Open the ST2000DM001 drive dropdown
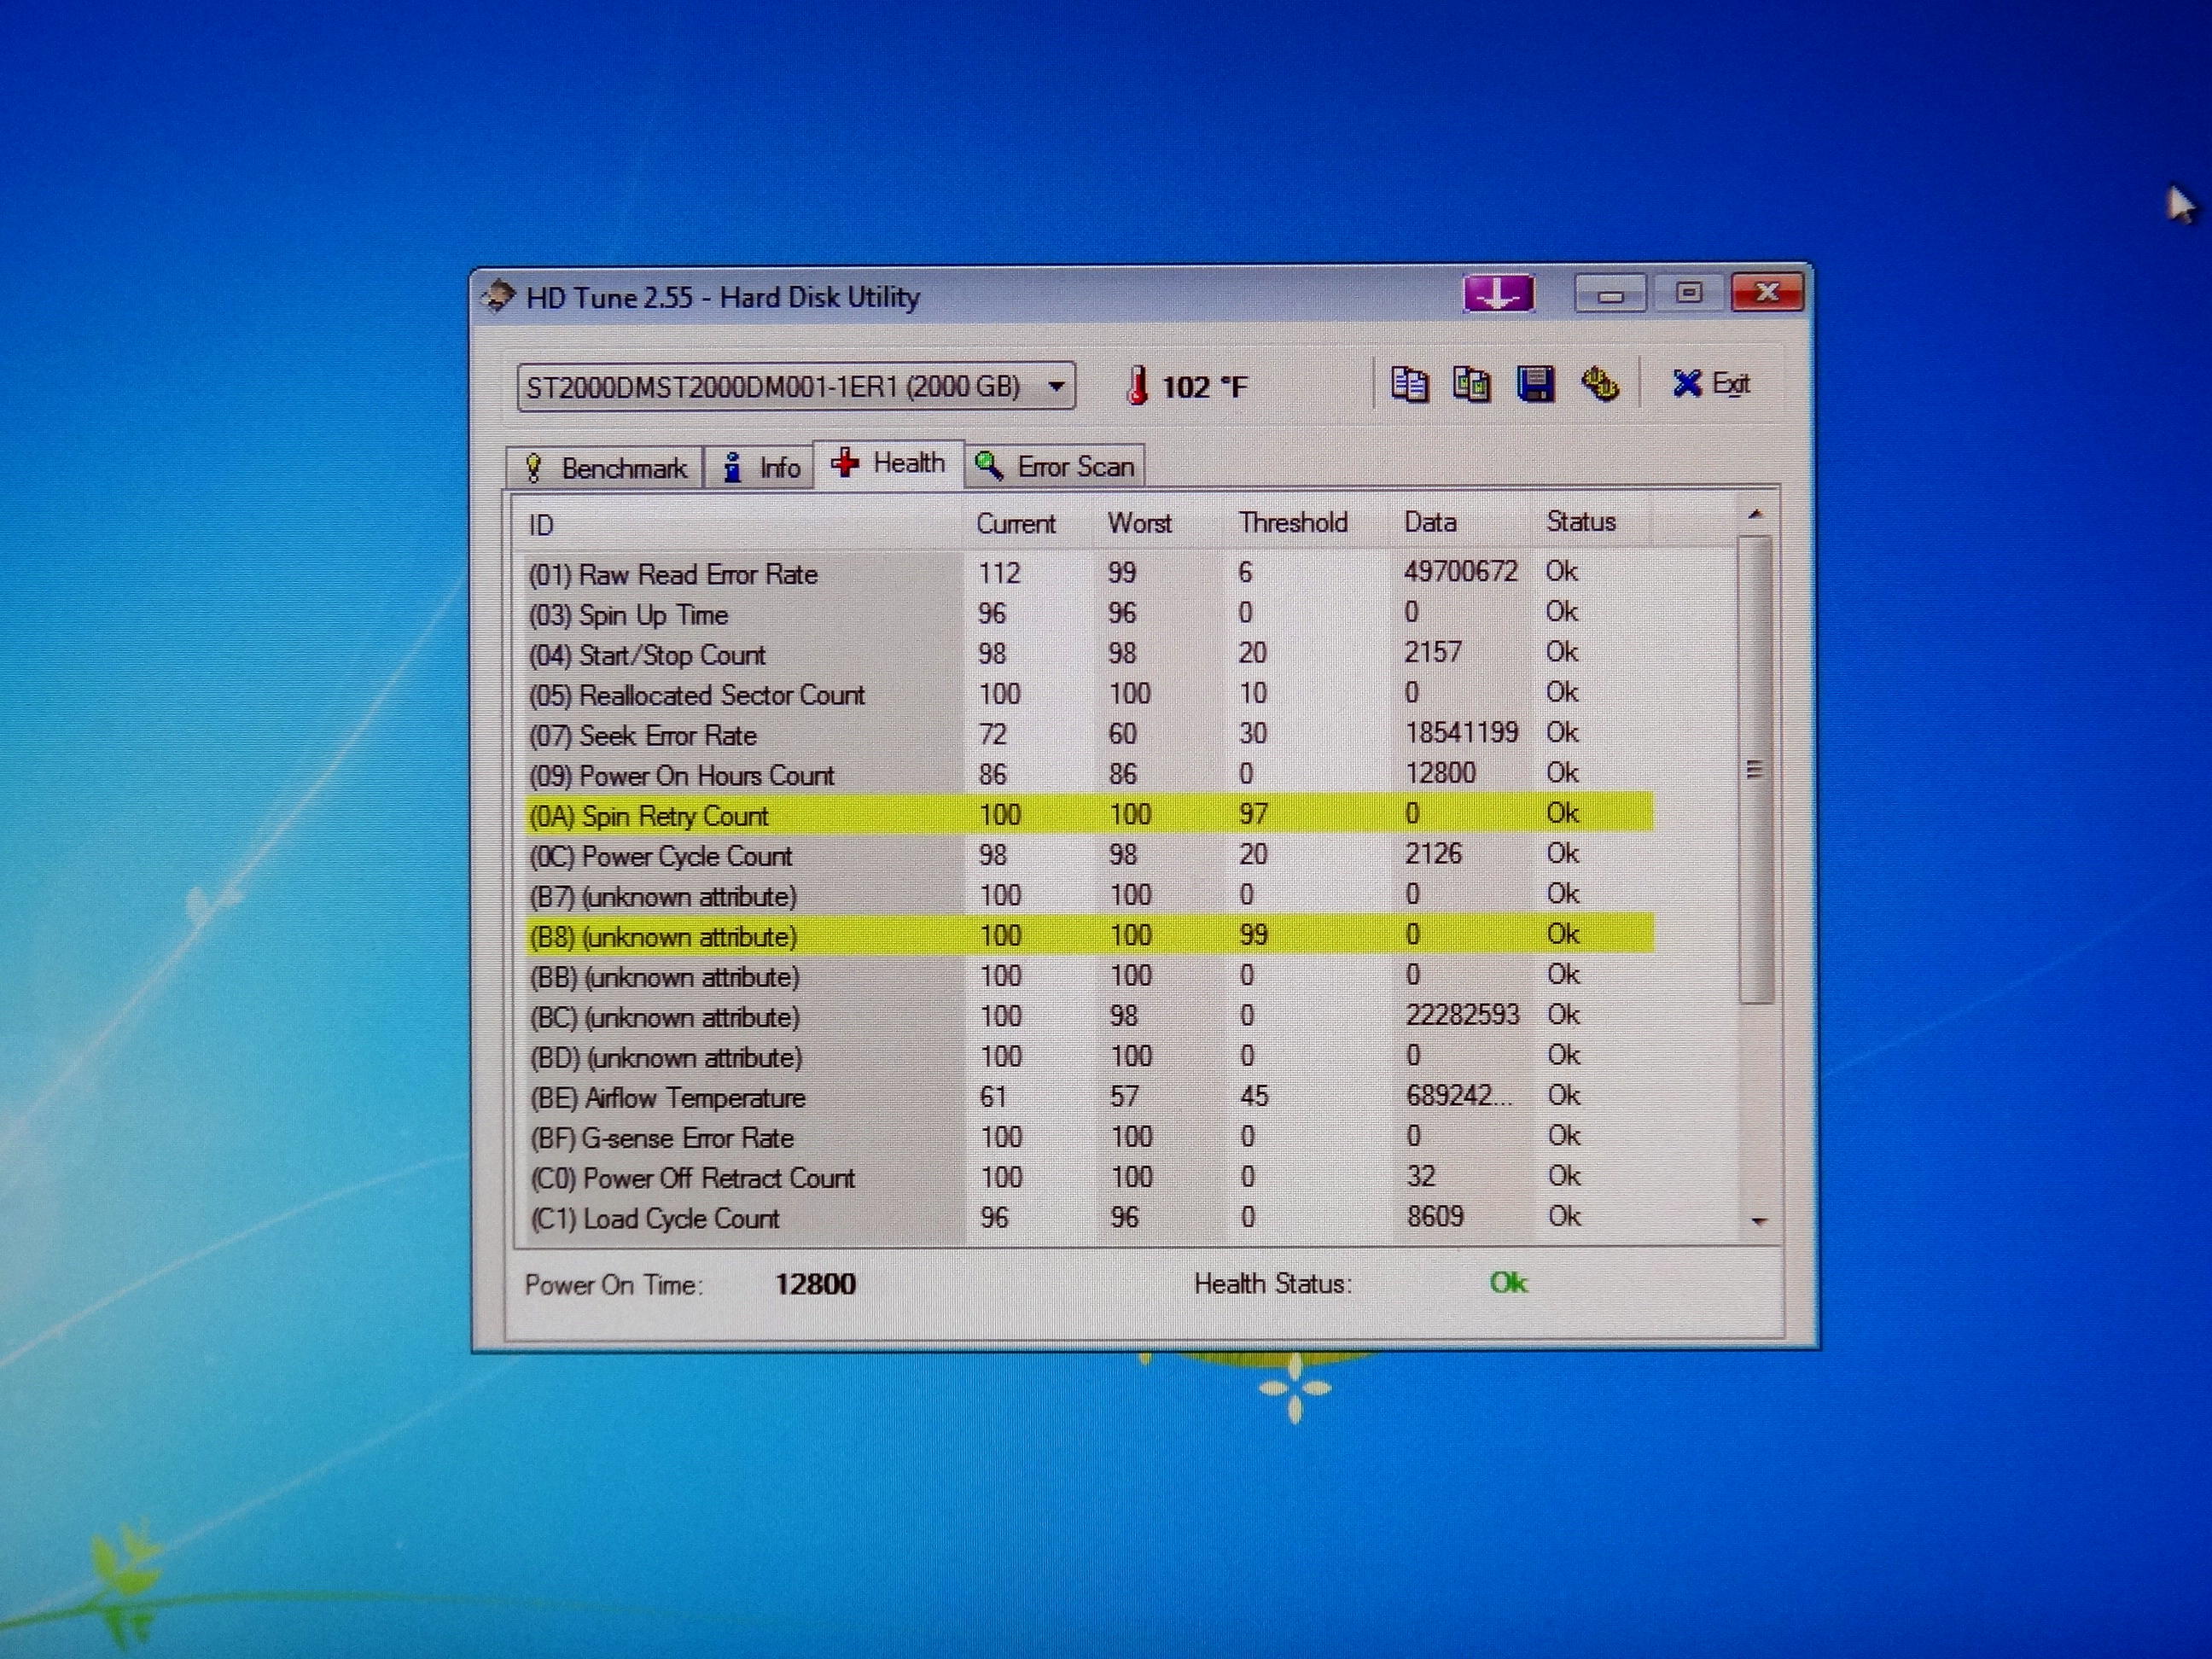 click(796, 386)
